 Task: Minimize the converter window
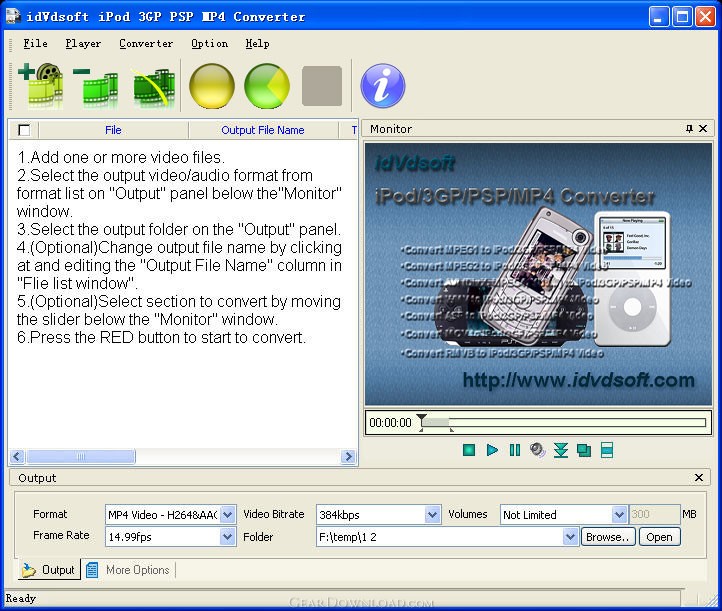659,17
